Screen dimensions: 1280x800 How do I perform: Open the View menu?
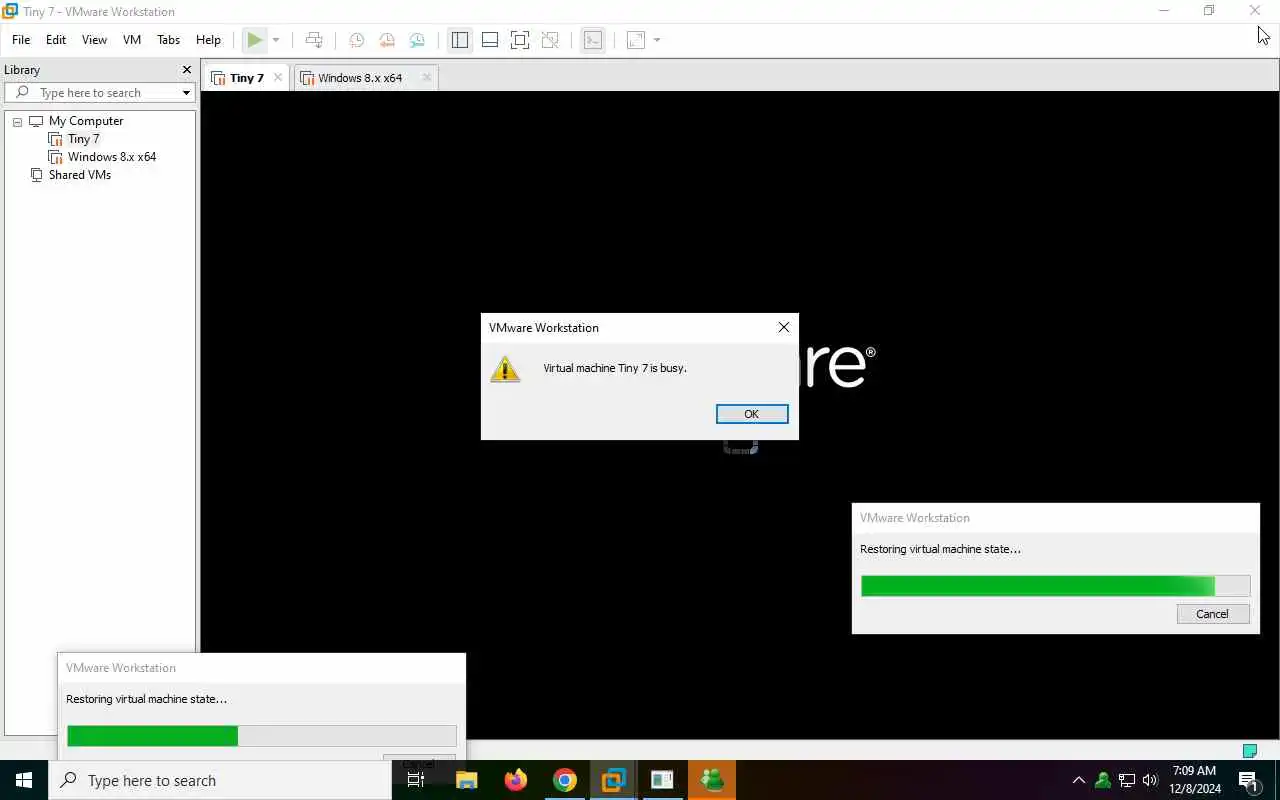[x=94, y=40]
